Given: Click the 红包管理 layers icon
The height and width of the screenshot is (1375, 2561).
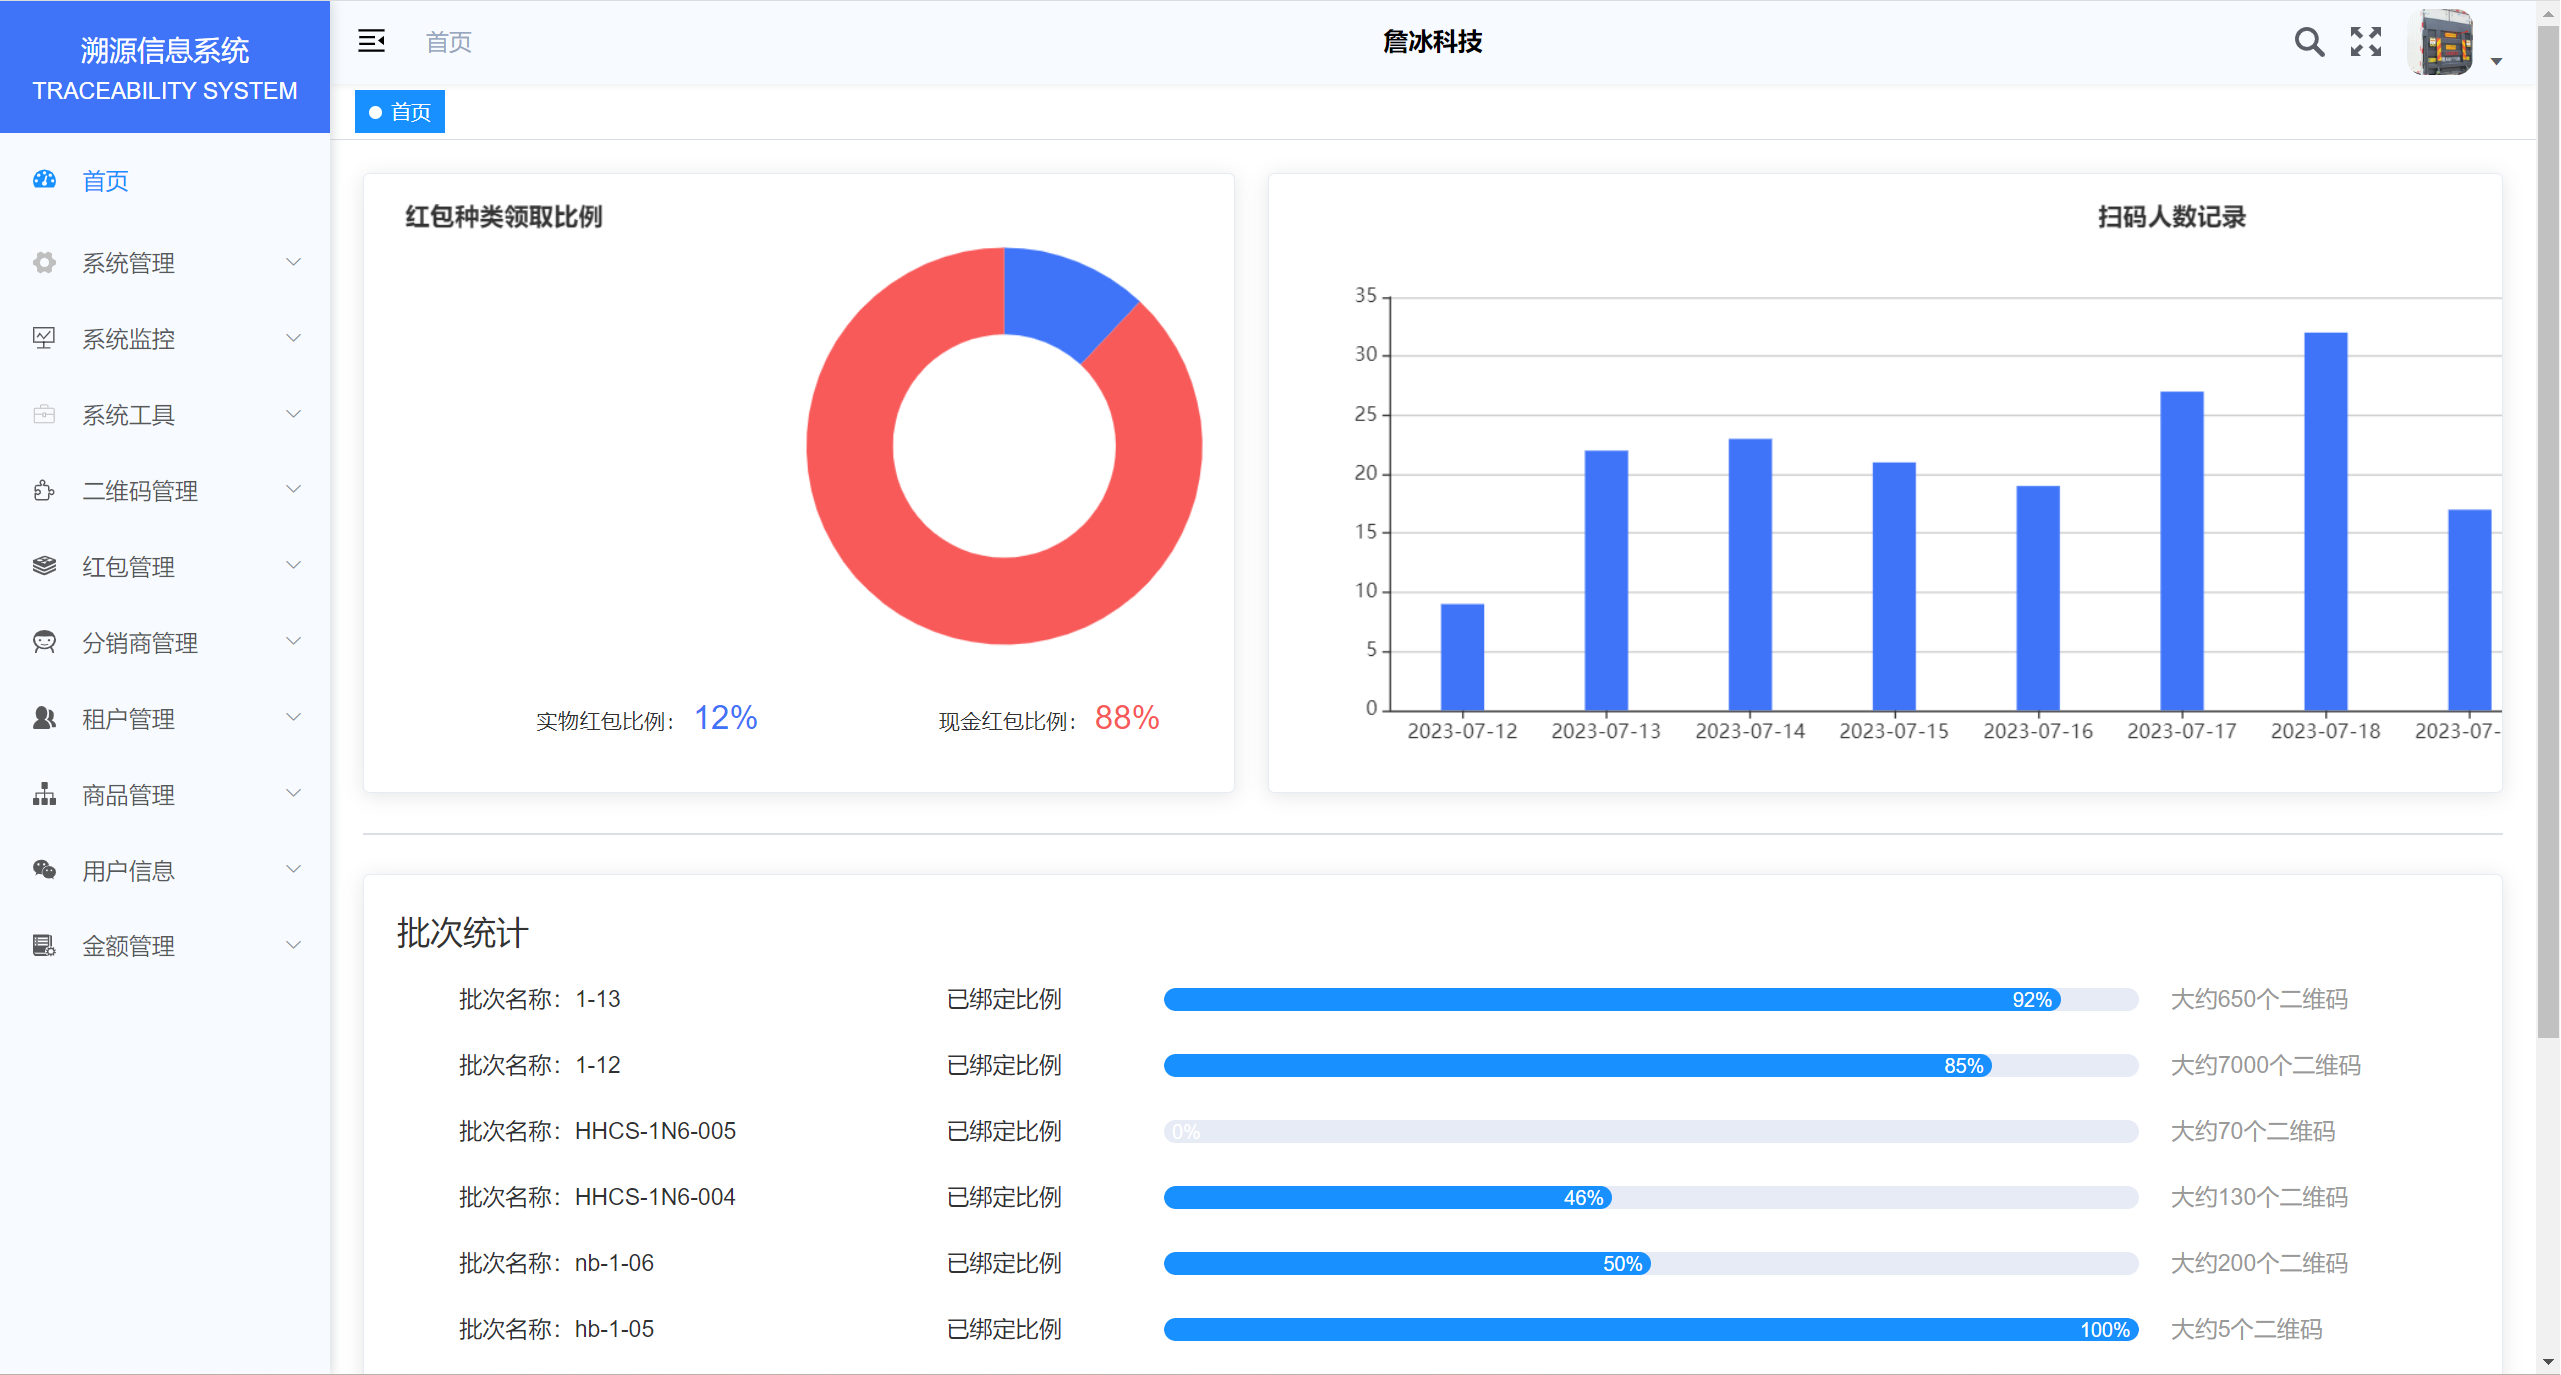Looking at the screenshot, I should (44, 566).
